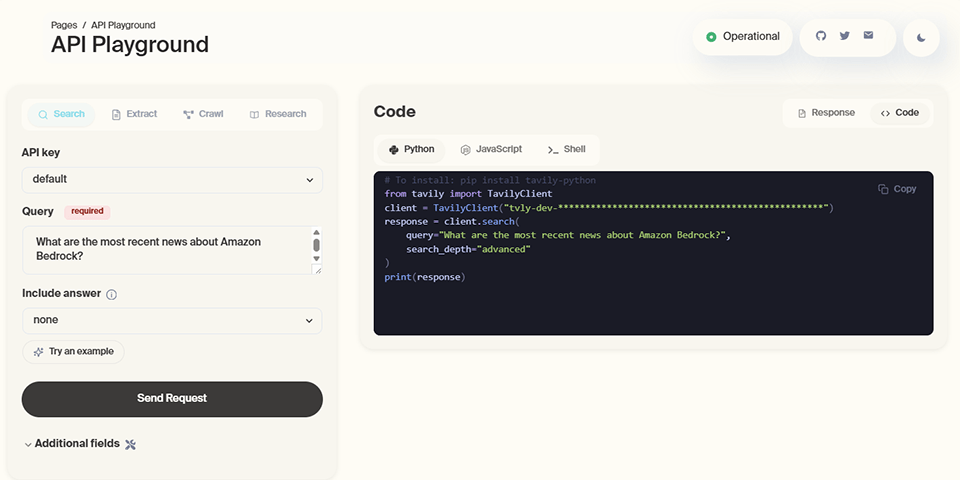Open the Include answer dropdown
The height and width of the screenshot is (480, 960).
point(172,320)
